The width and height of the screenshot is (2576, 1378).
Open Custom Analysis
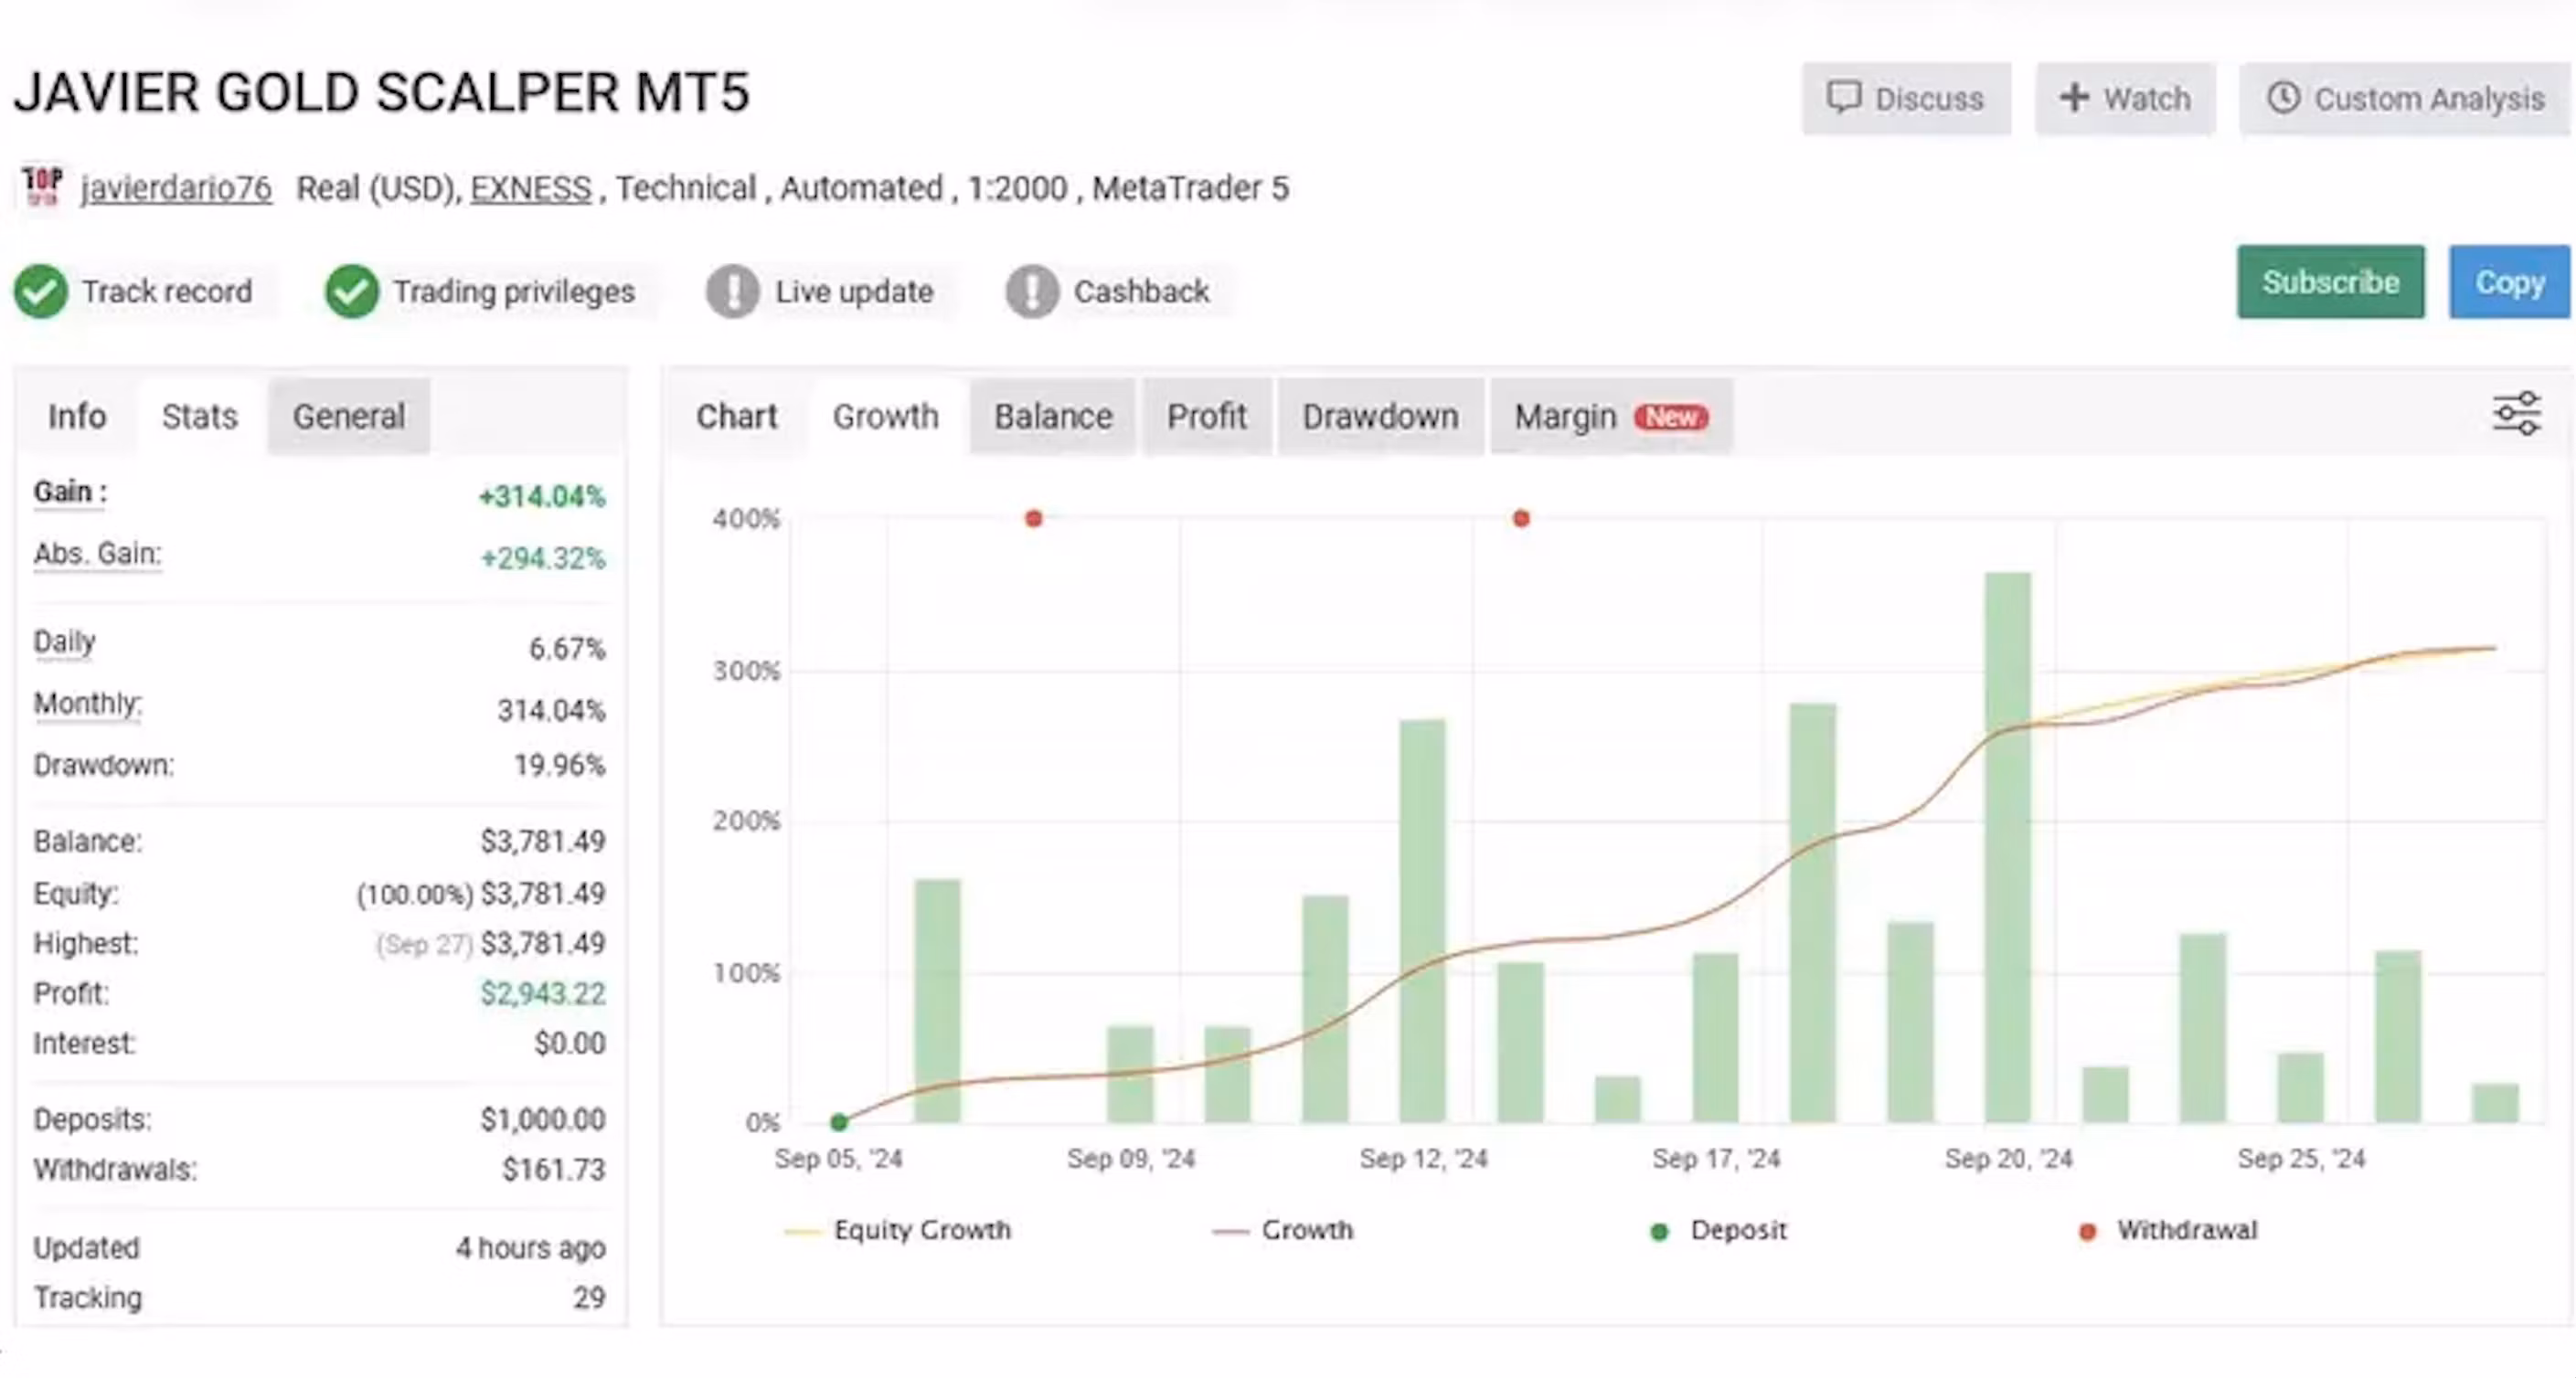click(x=2405, y=98)
